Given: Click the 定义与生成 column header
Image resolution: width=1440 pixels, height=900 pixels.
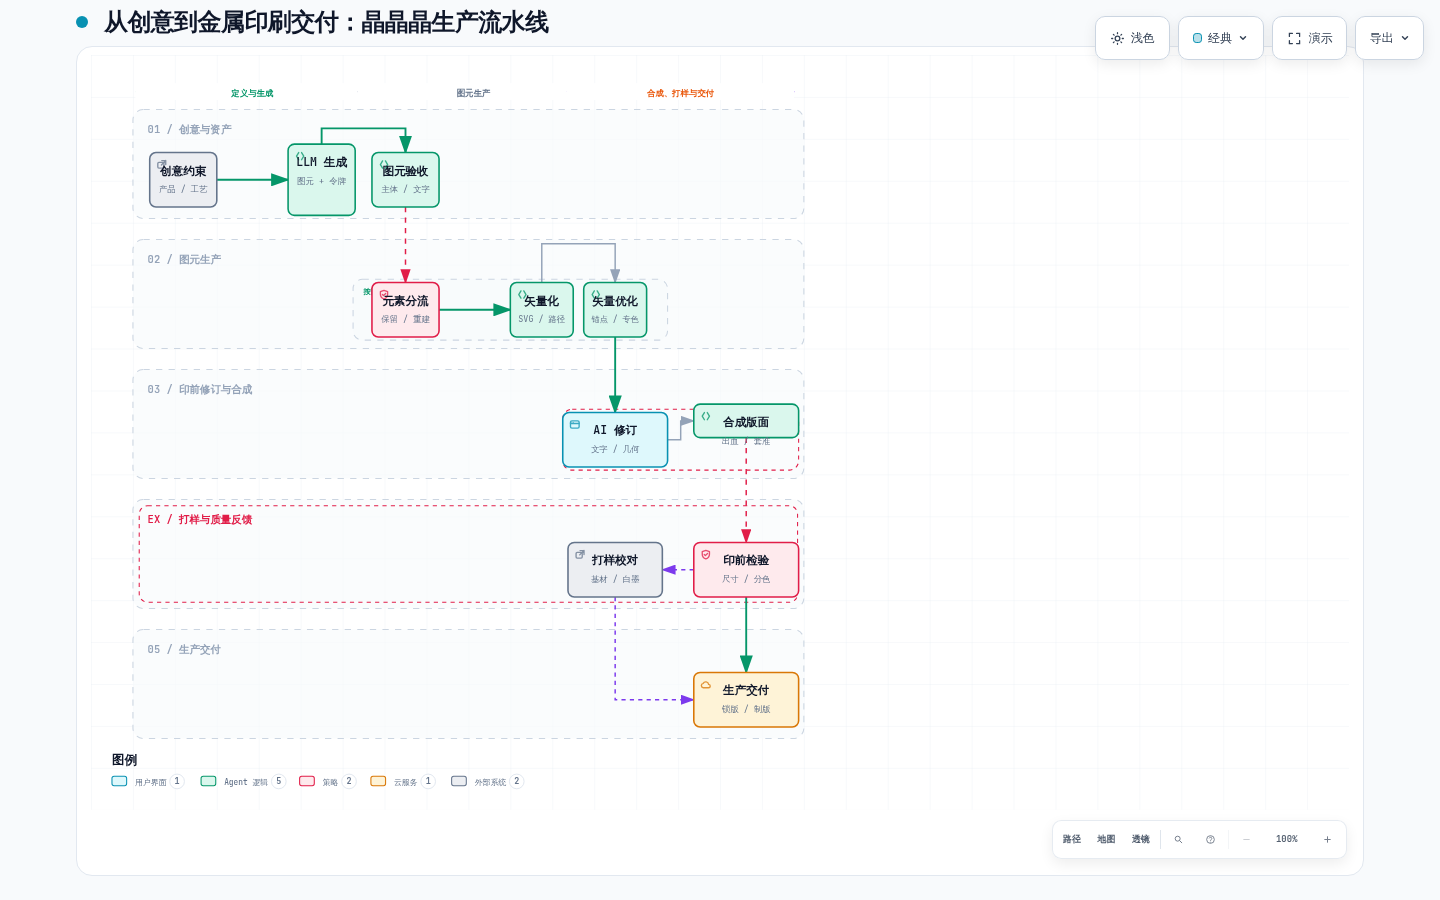Looking at the screenshot, I should click(x=252, y=93).
